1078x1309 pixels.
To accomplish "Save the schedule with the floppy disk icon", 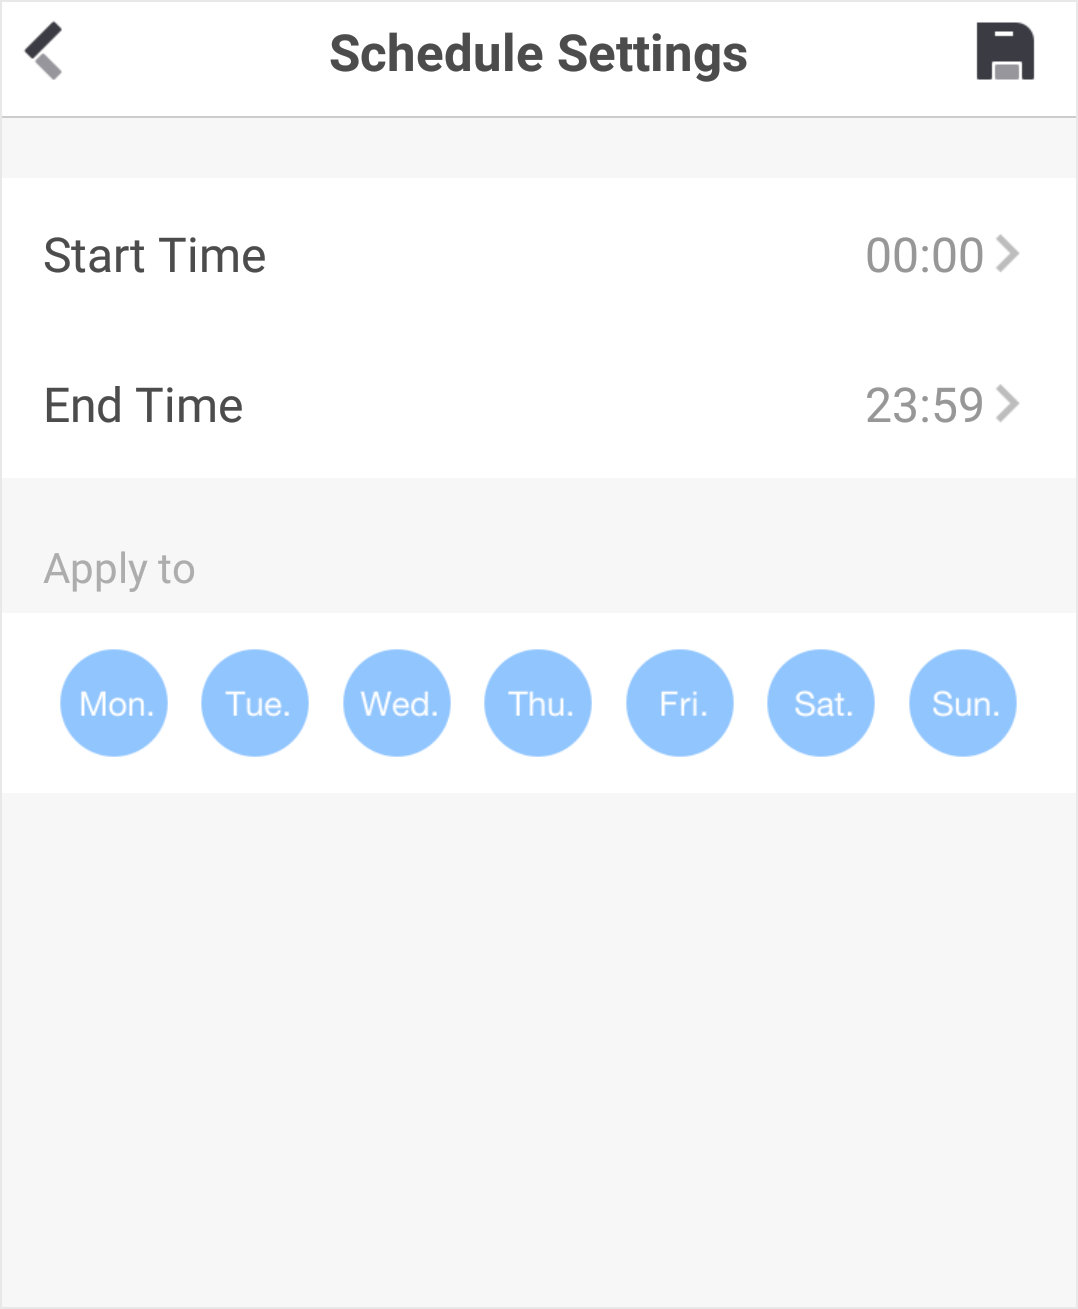I will (1005, 52).
